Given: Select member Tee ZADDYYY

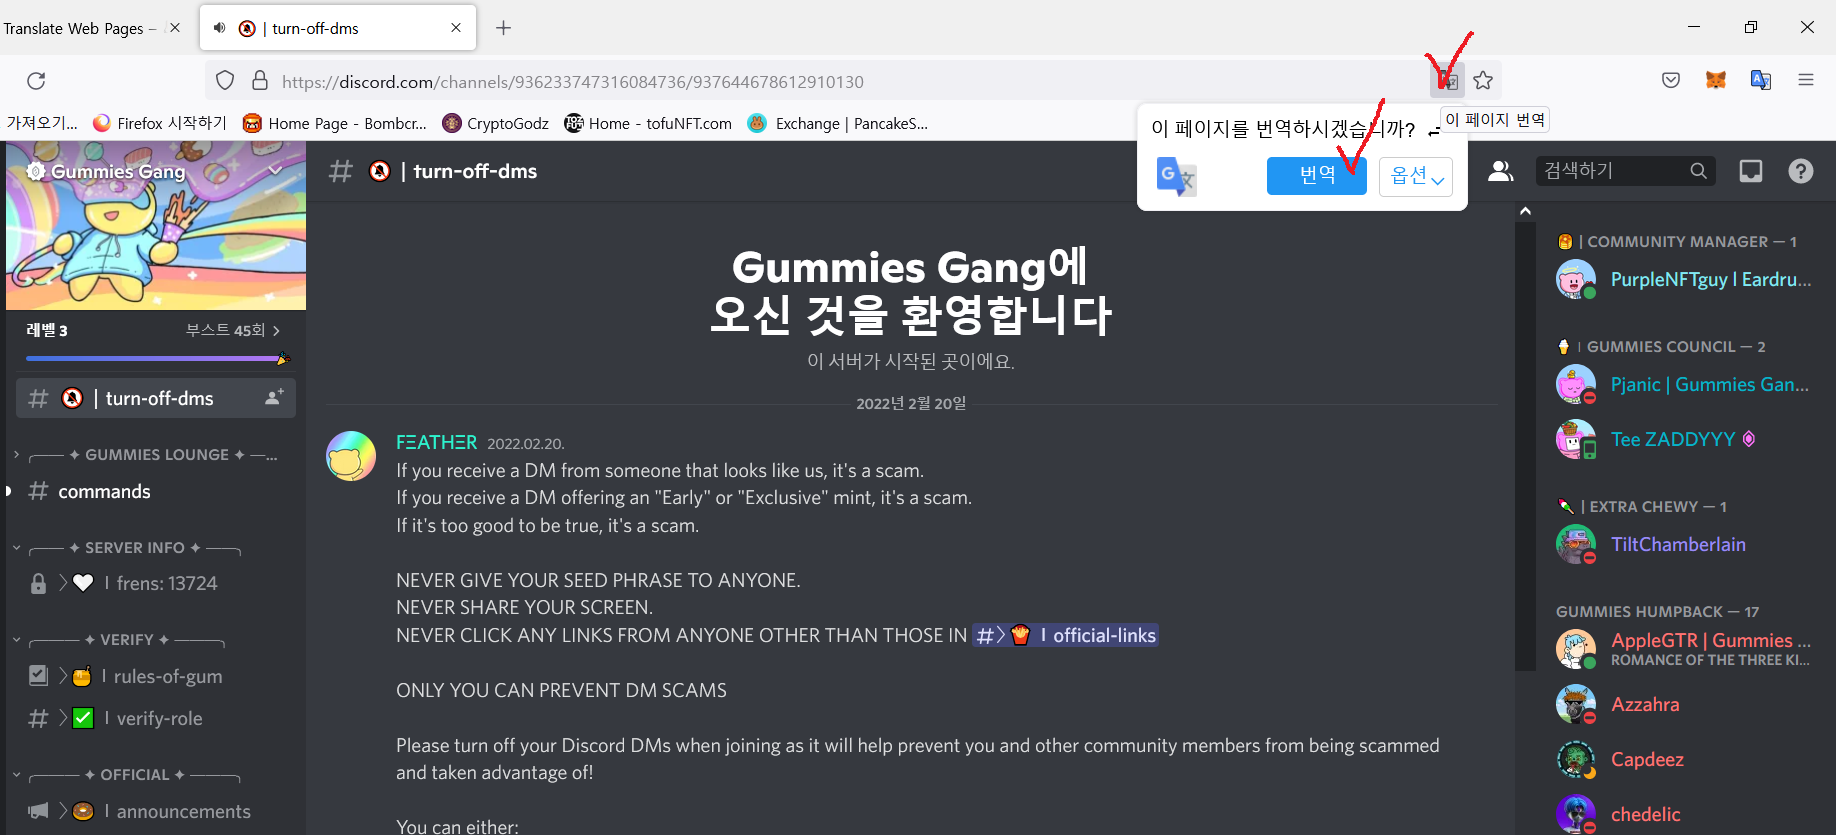Looking at the screenshot, I should (x=1684, y=439).
